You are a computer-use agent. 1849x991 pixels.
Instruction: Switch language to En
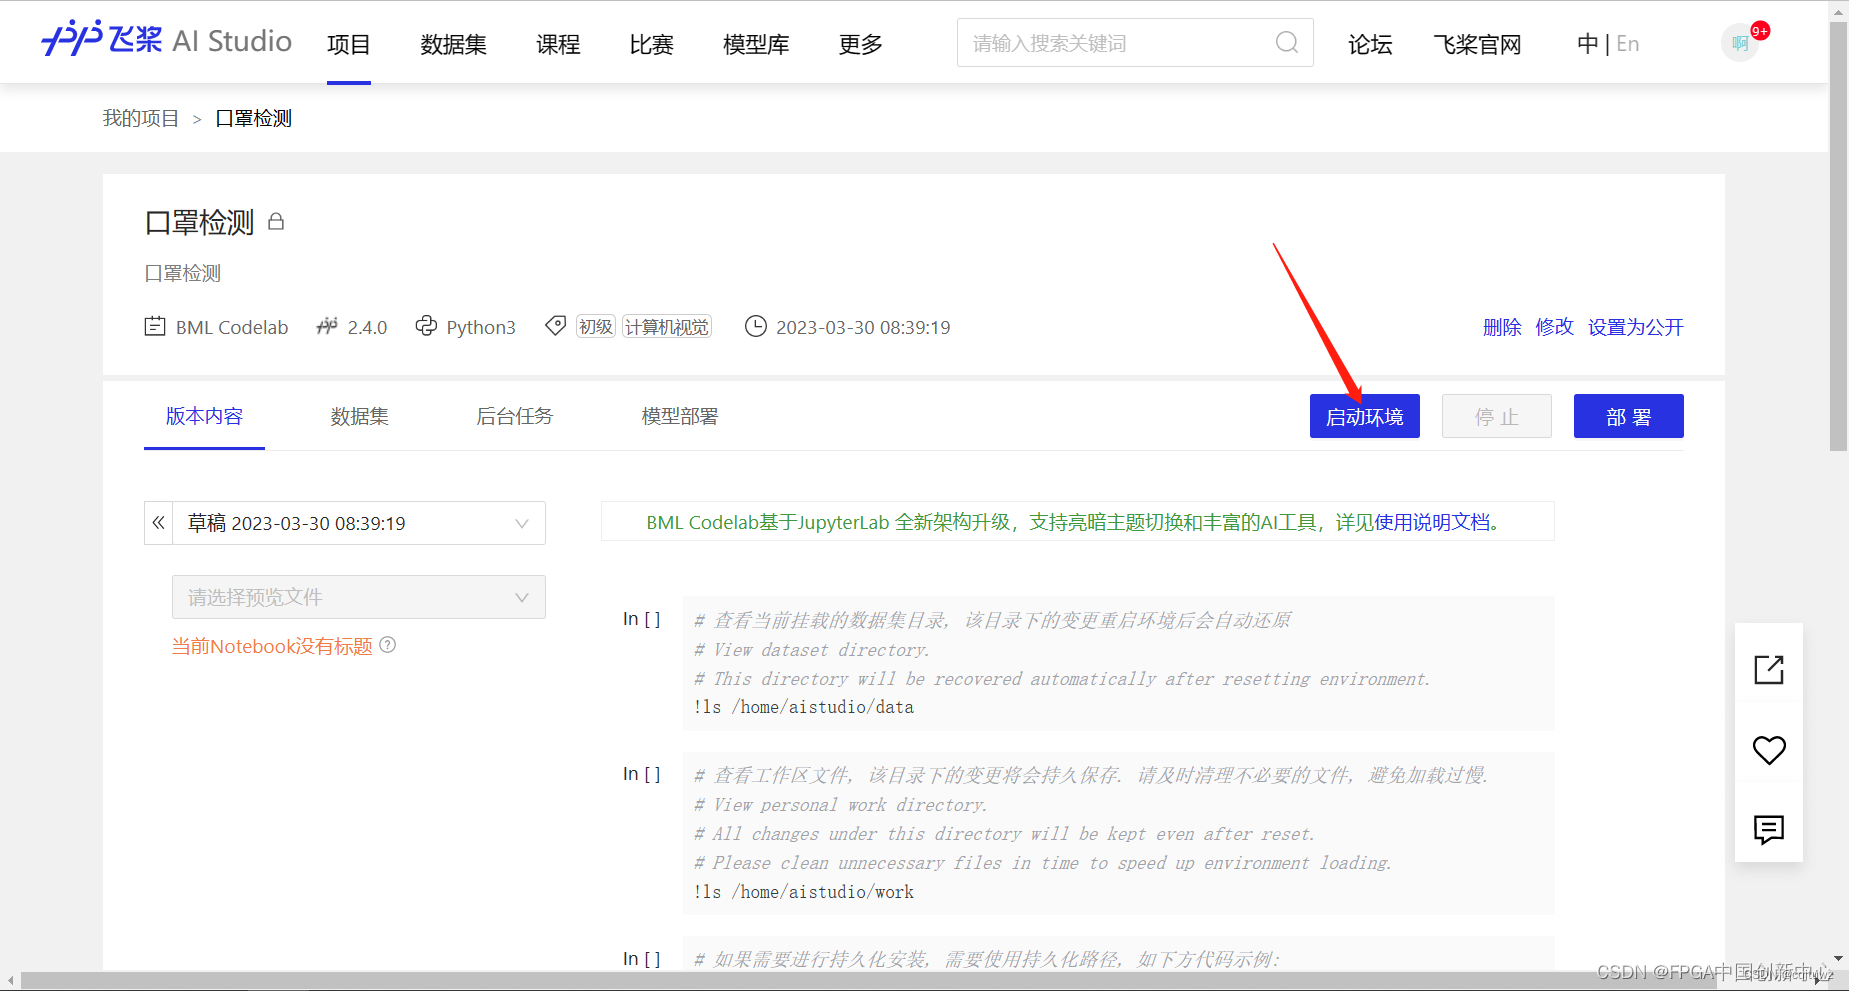1628,44
